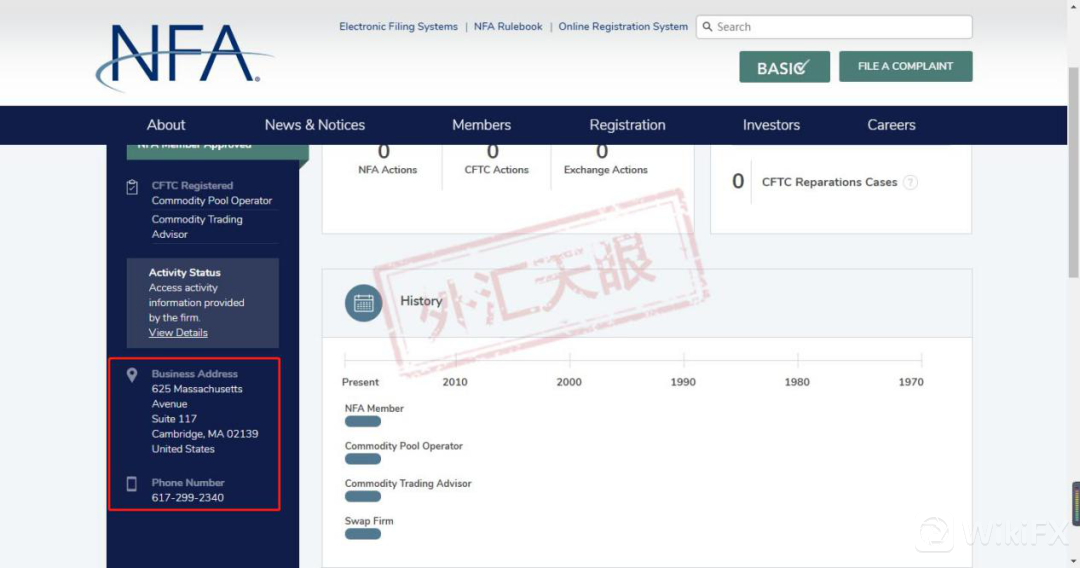Click View Details under Activity Status
Image resolution: width=1080 pixels, height=568 pixels.
pos(178,333)
